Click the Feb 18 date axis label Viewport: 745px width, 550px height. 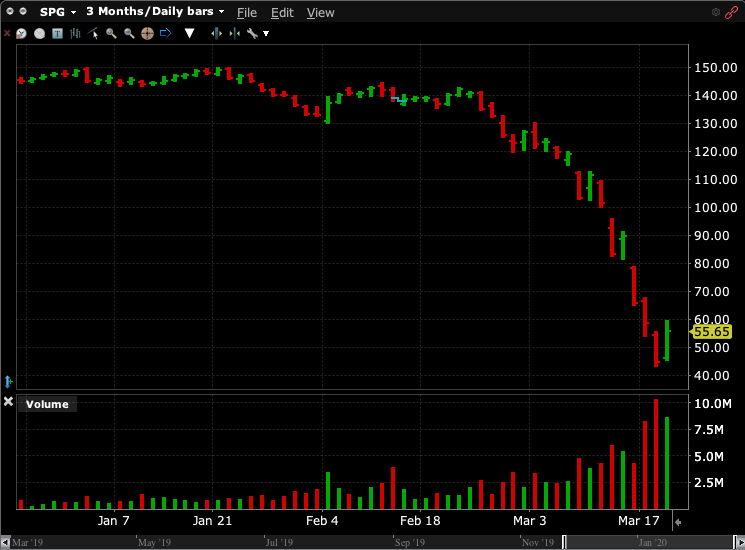point(420,521)
